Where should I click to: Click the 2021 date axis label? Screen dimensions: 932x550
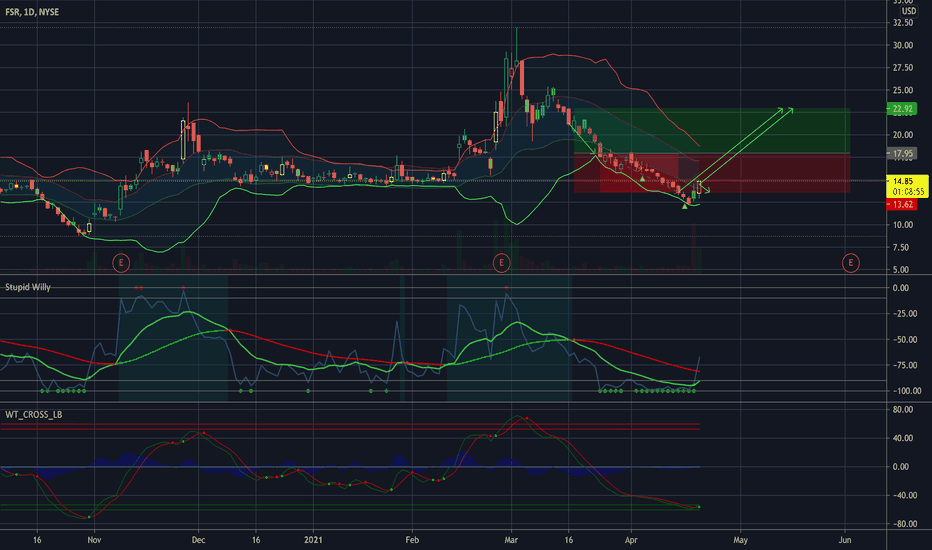(313, 540)
